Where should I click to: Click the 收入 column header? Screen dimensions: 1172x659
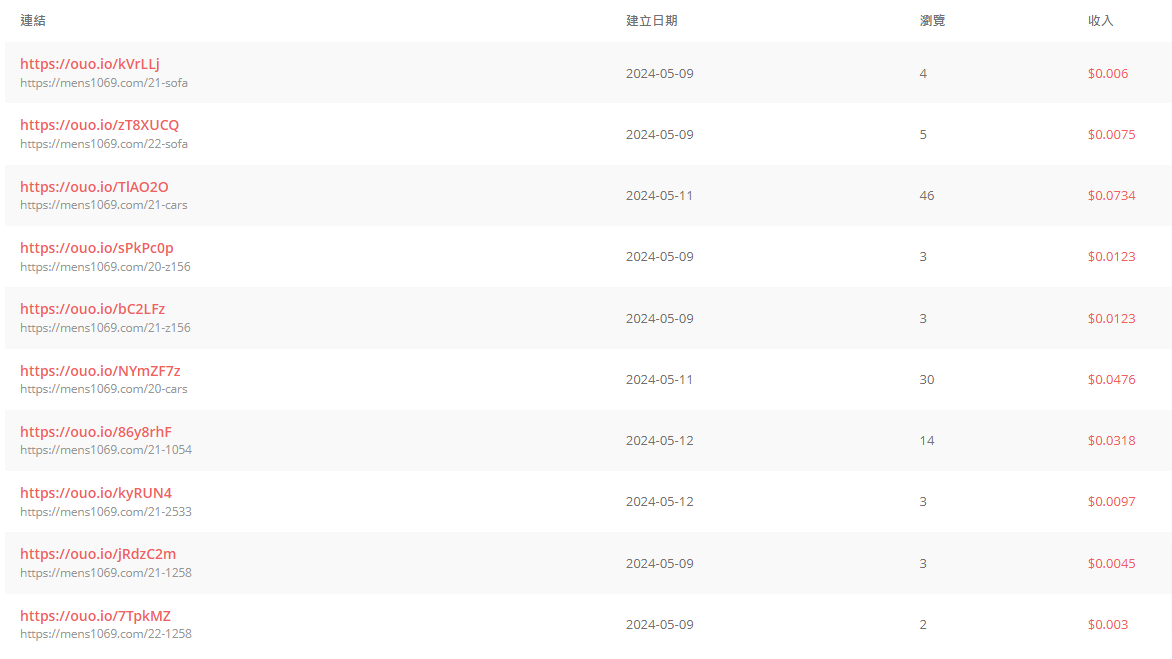click(1100, 21)
